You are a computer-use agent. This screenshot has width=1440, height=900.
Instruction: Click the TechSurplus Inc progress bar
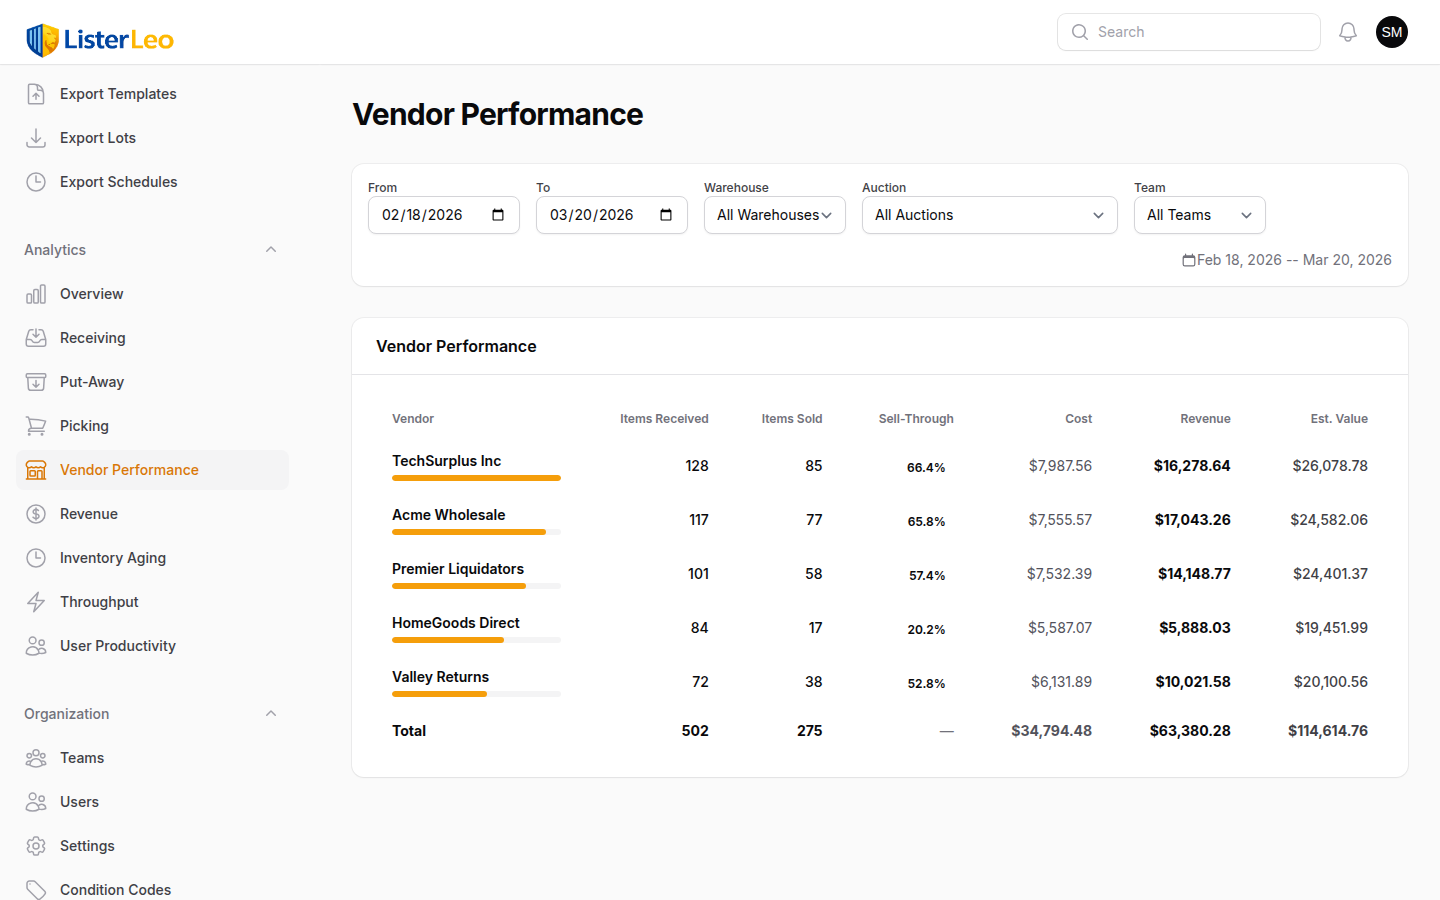click(x=476, y=478)
